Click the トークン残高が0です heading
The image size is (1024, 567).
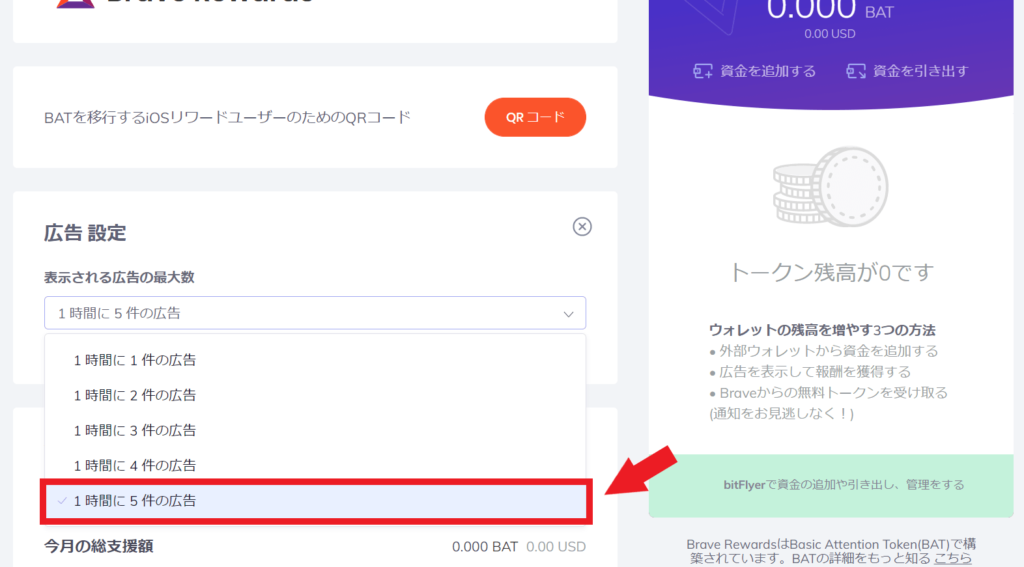[x=831, y=272]
